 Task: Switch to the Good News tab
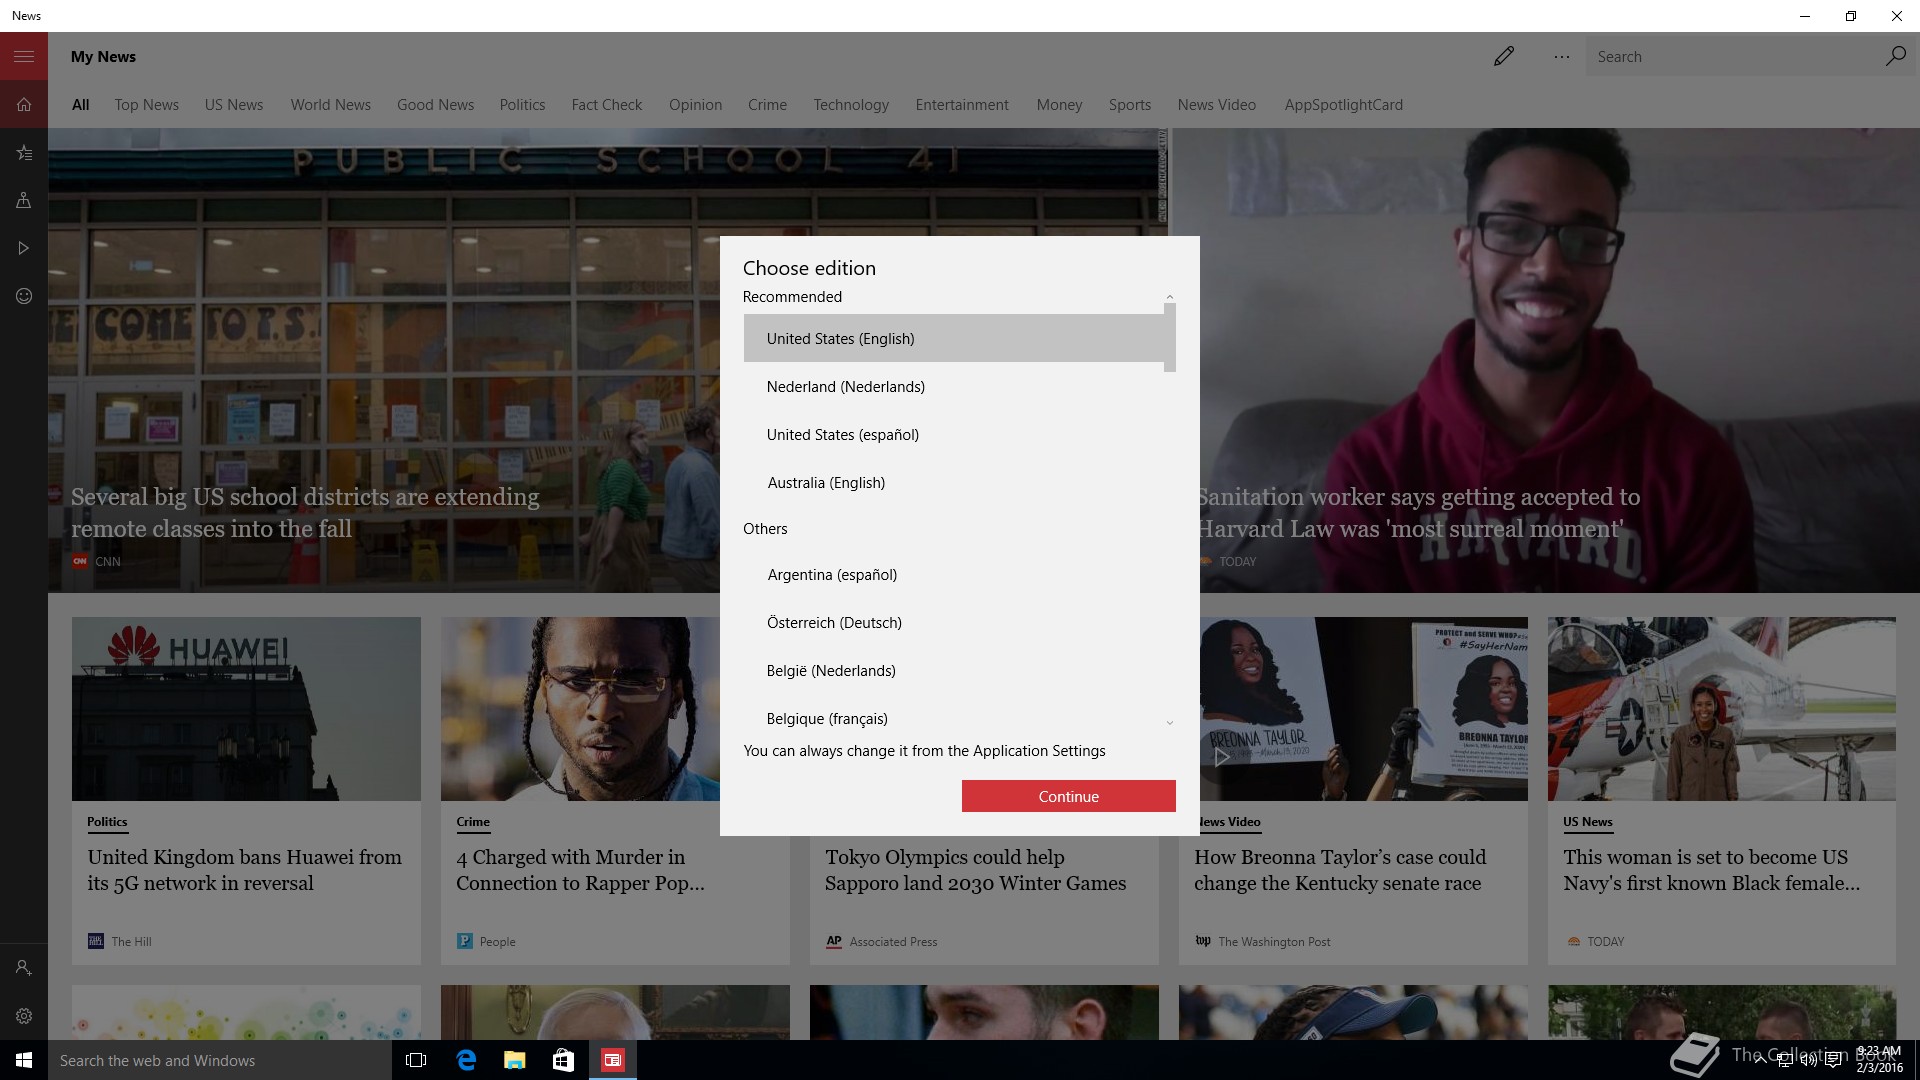point(435,105)
